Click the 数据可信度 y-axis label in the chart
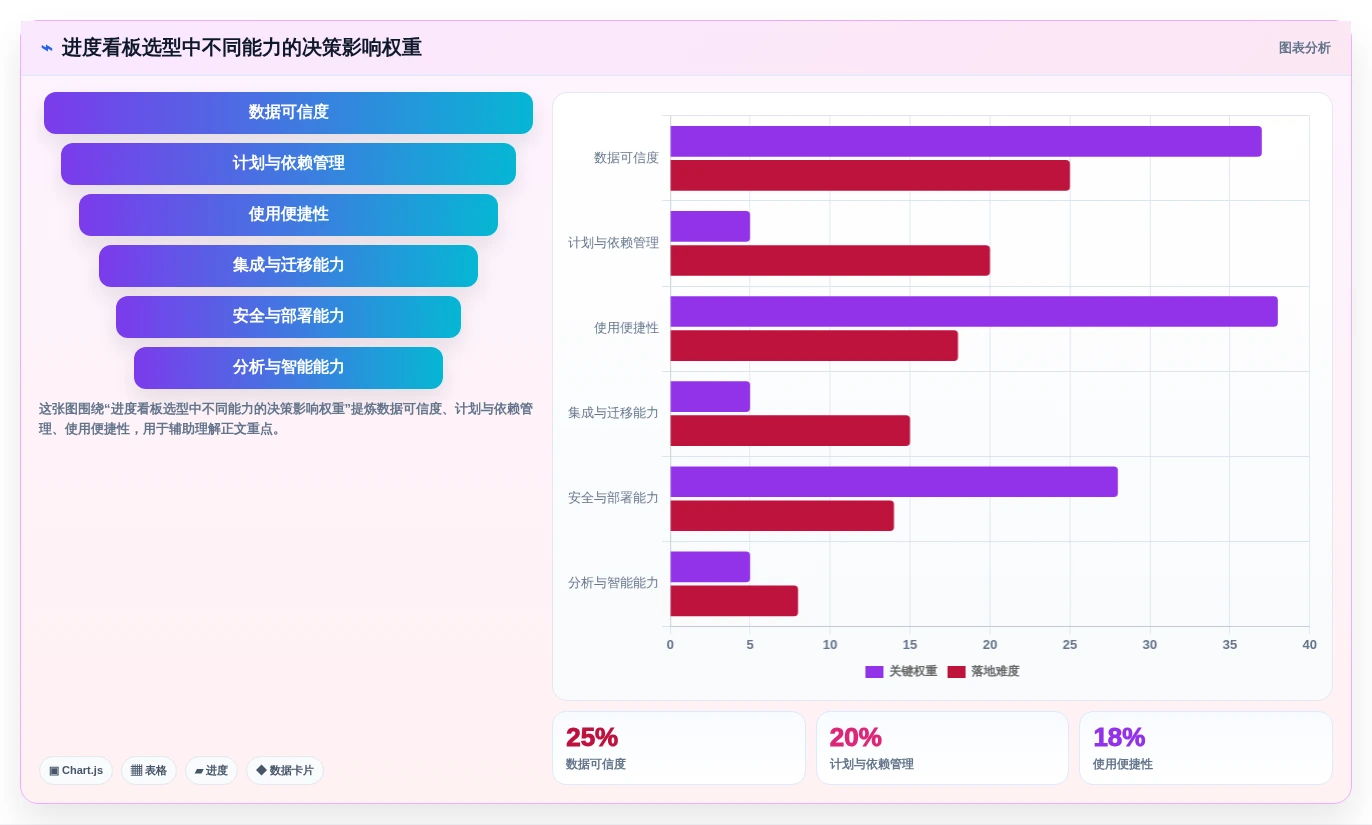Image resolution: width=1372 pixels, height=825 pixels. tap(626, 158)
